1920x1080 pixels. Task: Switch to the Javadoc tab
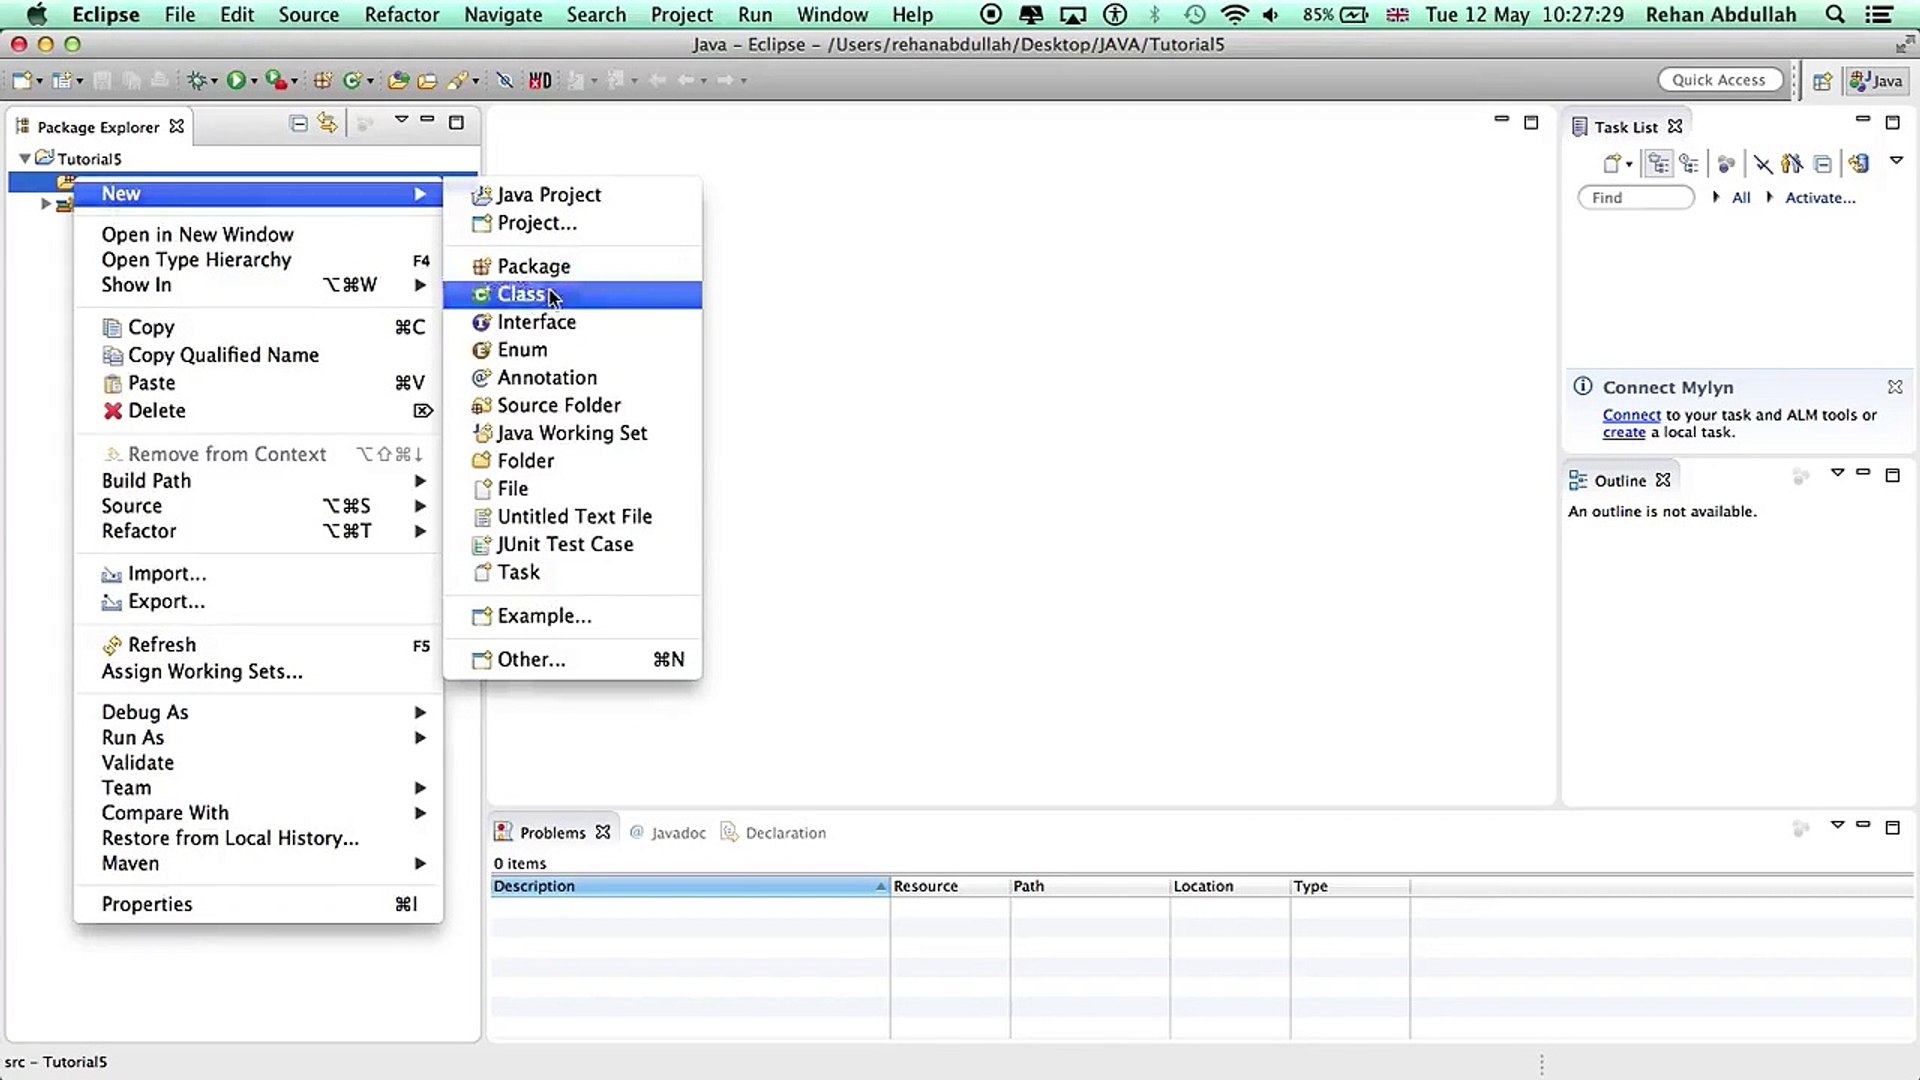[678, 832]
